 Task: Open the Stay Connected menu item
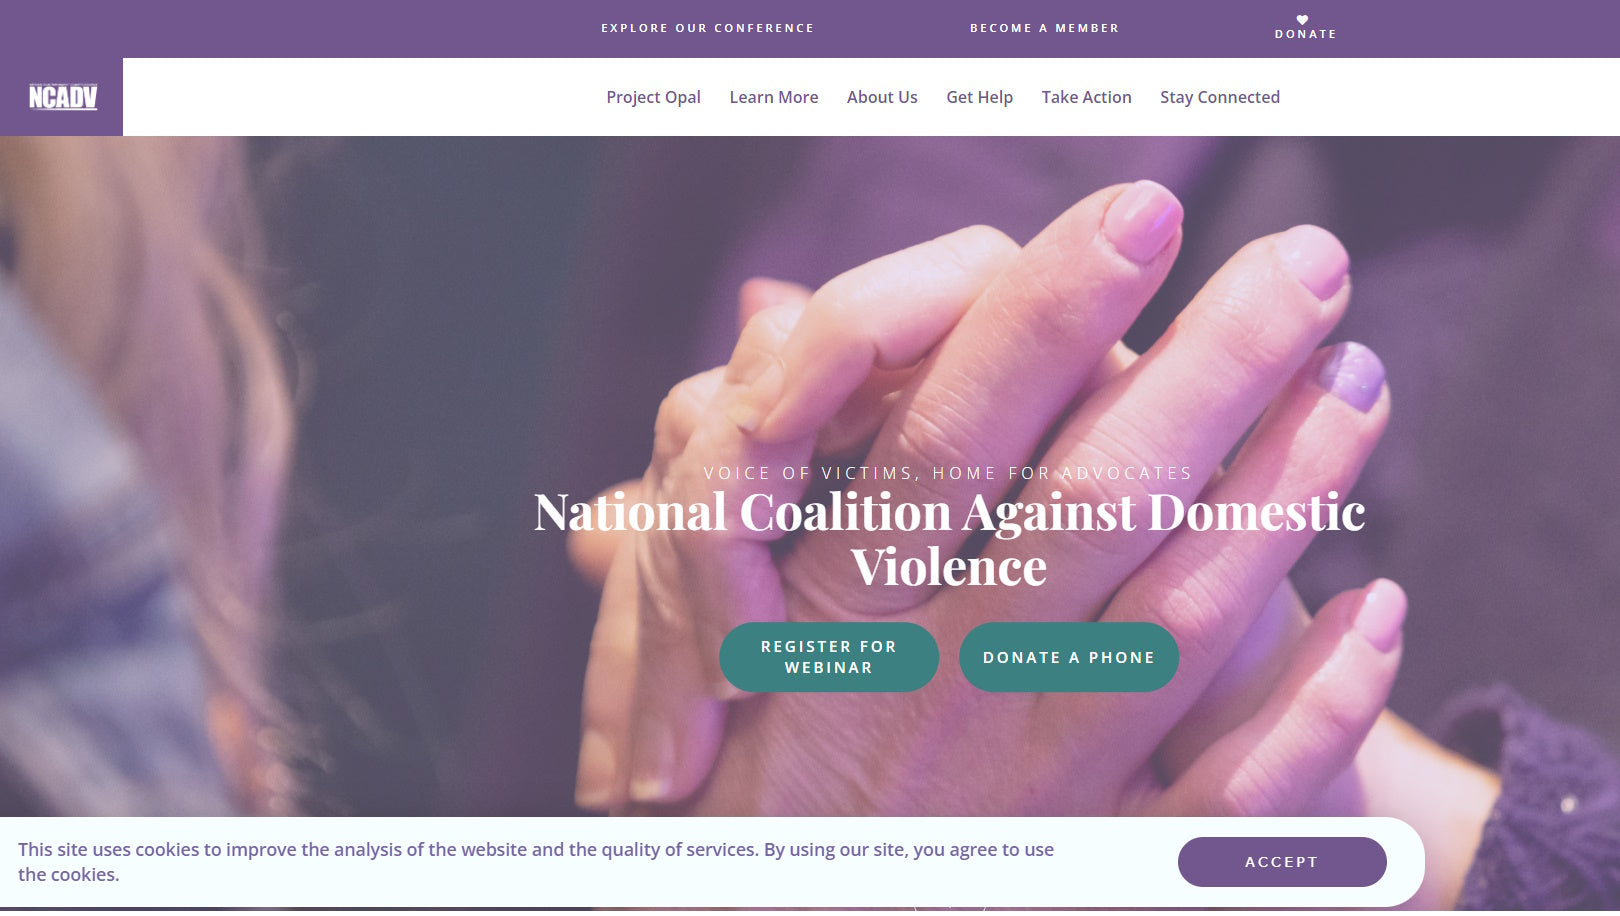1219,97
